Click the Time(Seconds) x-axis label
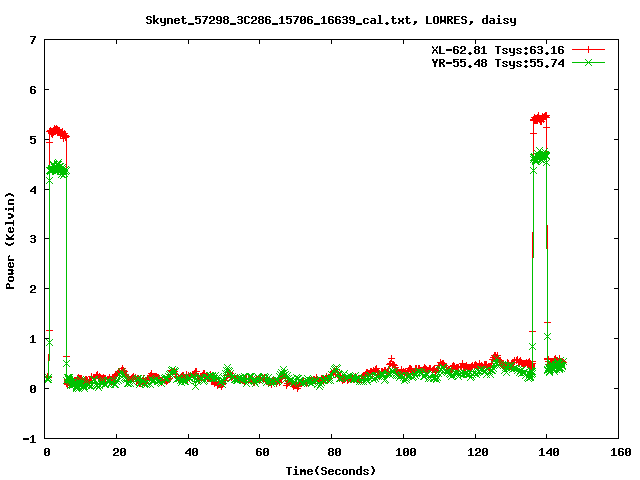This screenshot has width=640, height=480. click(330, 471)
